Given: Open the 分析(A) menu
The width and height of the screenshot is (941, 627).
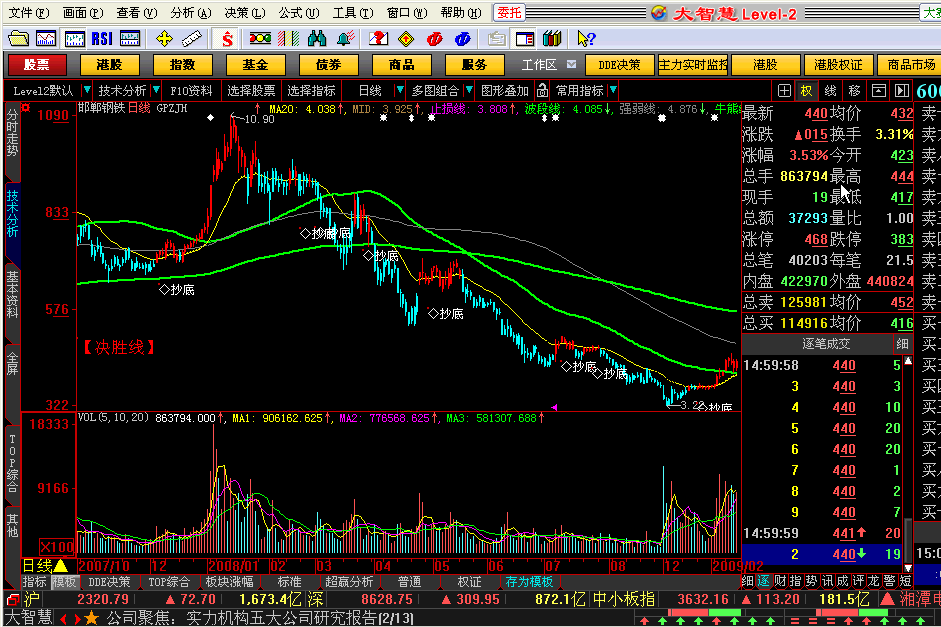Looking at the screenshot, I should point(190,13).
